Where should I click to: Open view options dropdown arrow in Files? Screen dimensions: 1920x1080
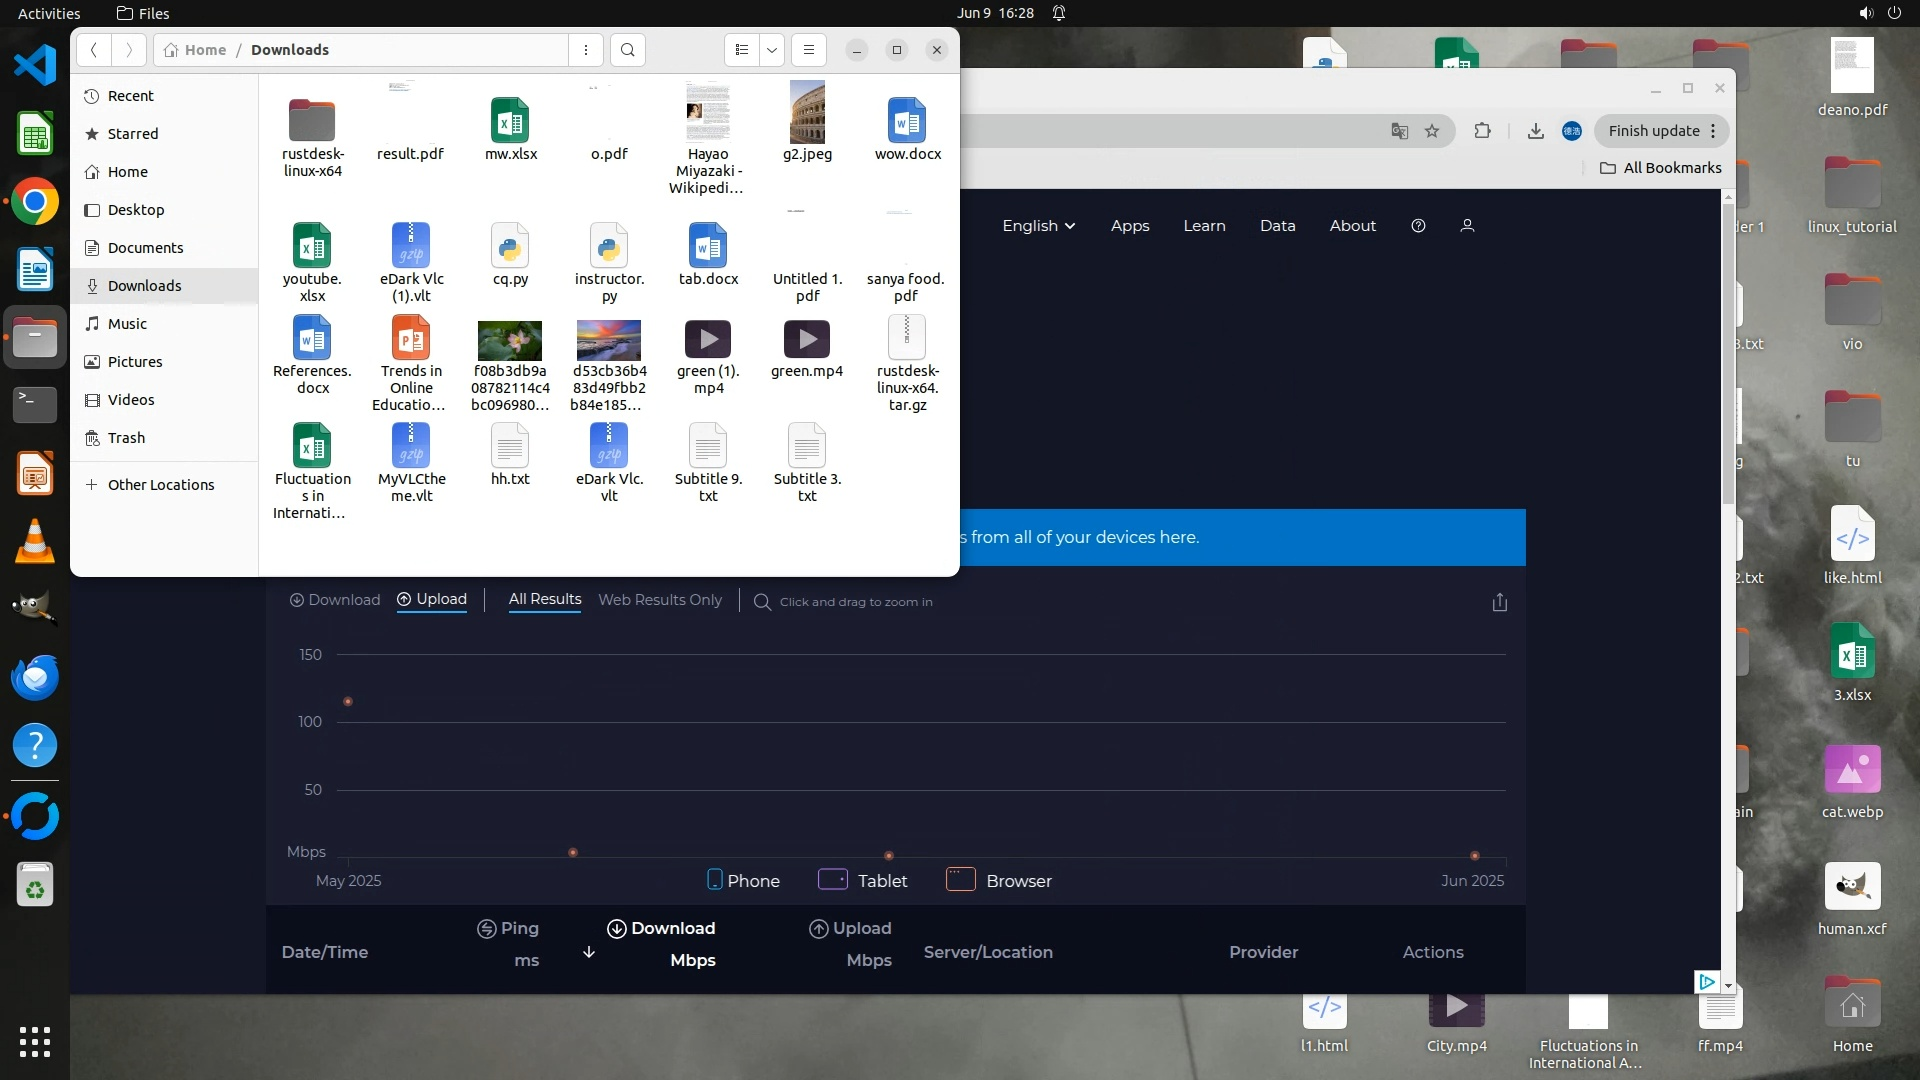[x=772, y=50]
